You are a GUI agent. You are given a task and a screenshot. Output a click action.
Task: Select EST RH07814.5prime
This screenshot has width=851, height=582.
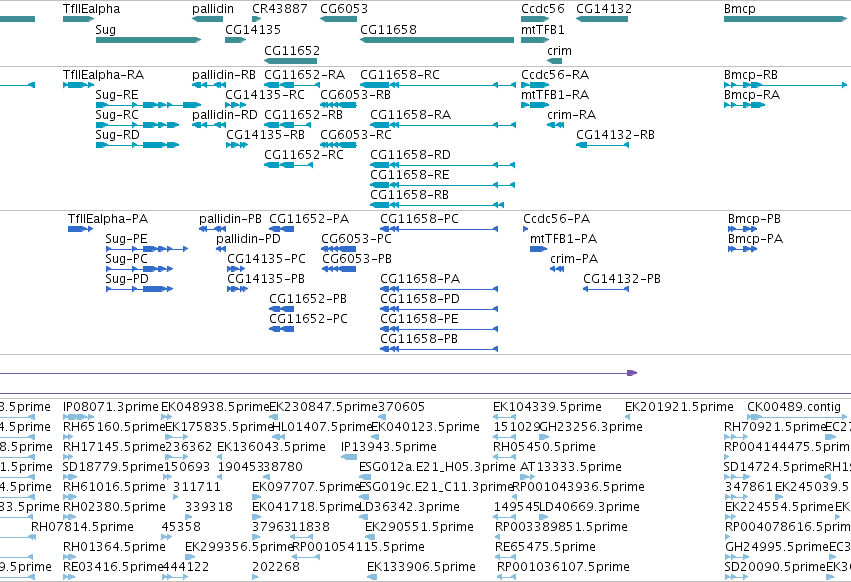(x=33, y=537)
